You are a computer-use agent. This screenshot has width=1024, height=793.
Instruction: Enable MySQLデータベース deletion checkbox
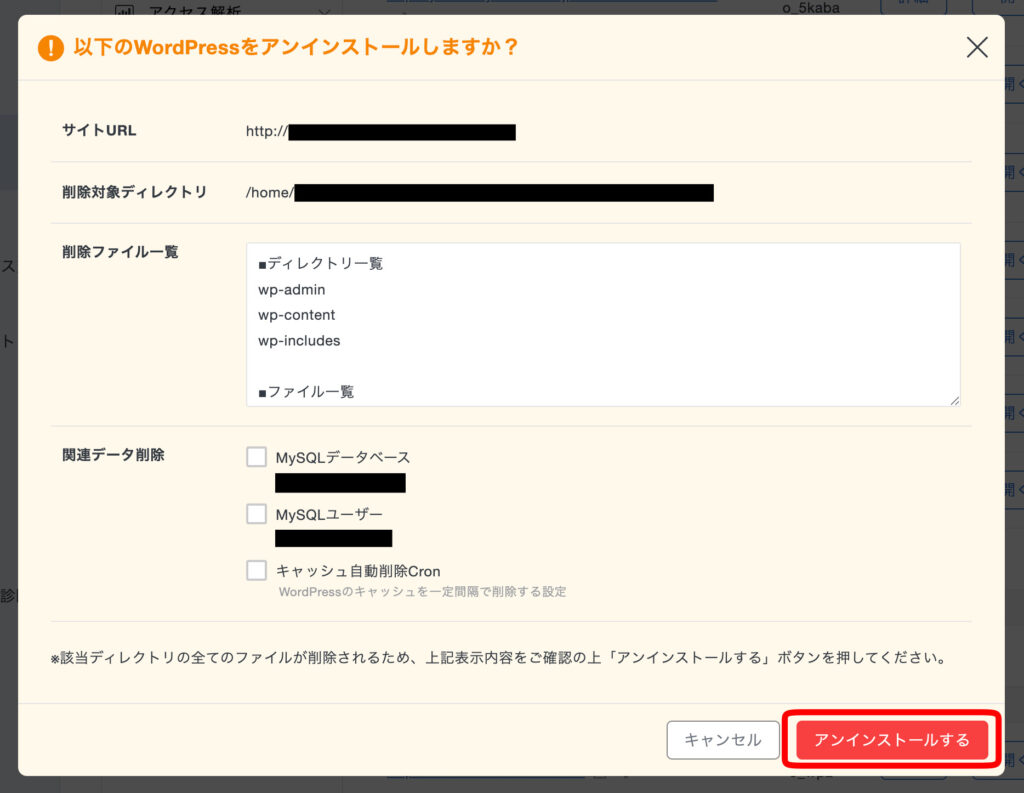click(x=256, y=457)
